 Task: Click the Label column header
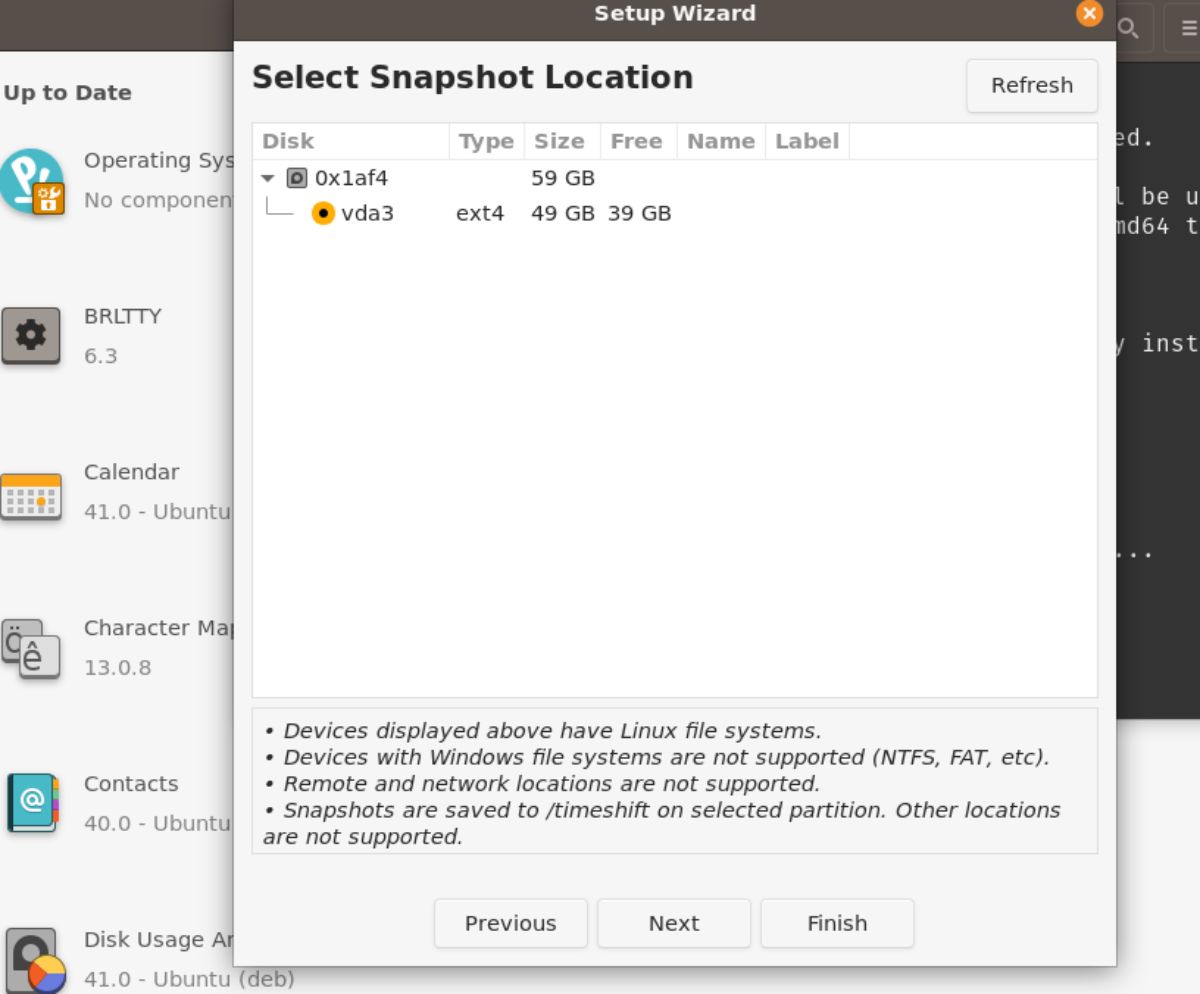click(806, 142)
